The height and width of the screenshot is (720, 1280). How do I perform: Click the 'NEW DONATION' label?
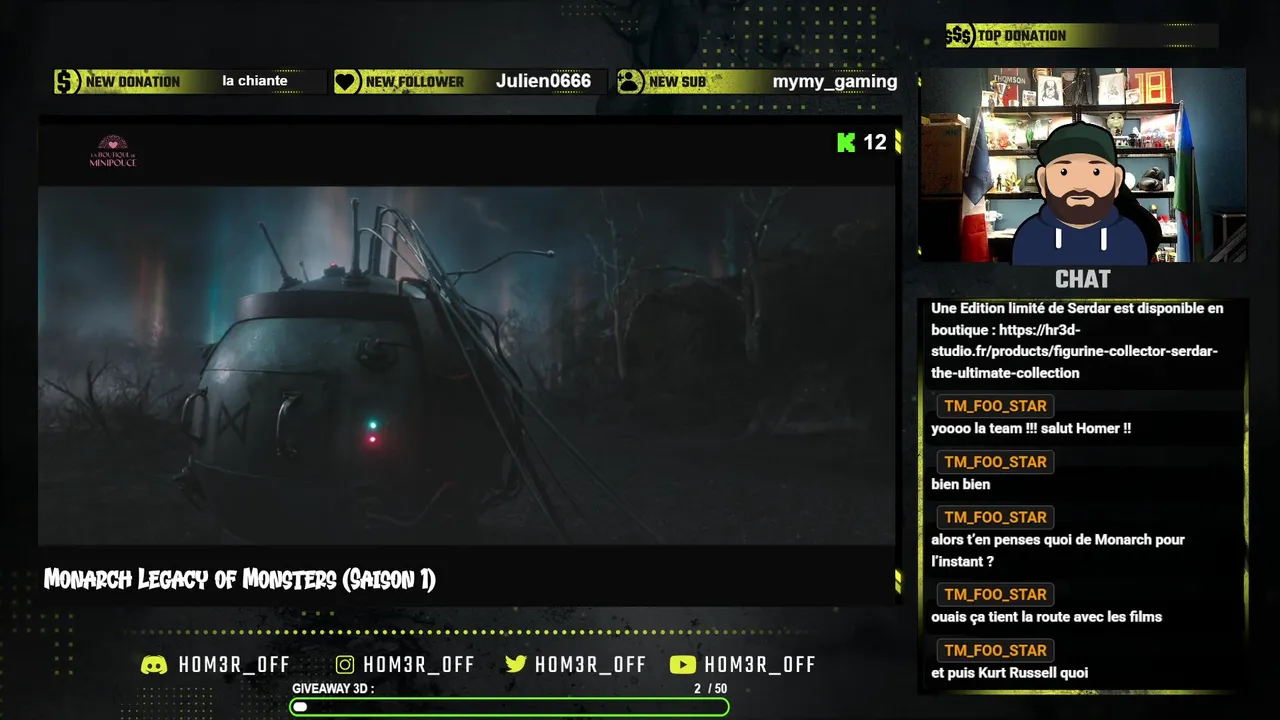pos(133,82)
